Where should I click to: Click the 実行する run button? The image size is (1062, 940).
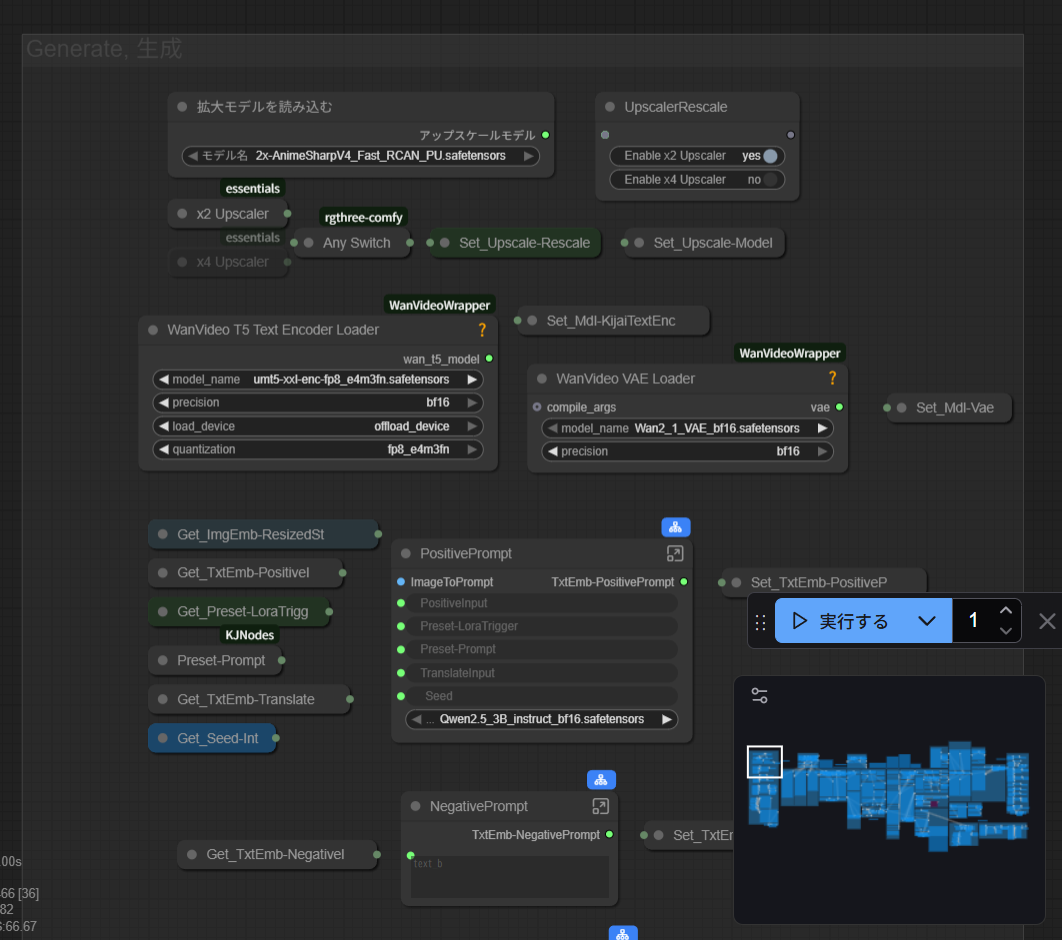tap(842, 621)
